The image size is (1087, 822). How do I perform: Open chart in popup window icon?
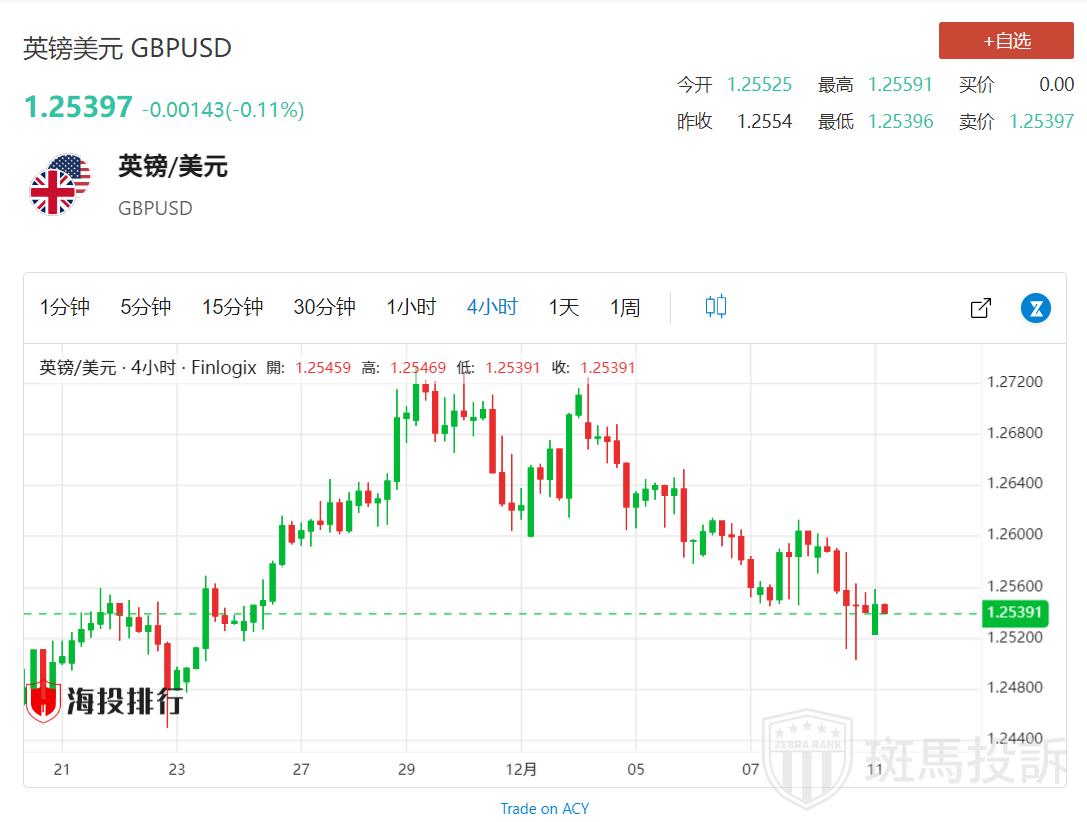point(980,308)
